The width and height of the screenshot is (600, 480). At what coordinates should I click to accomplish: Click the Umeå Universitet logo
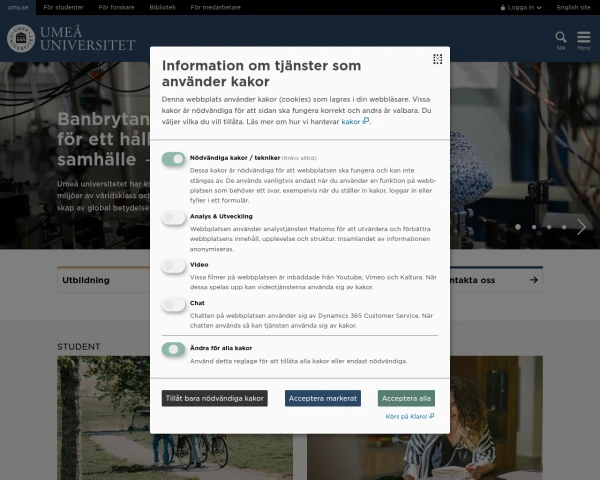[x=71, y=39]
